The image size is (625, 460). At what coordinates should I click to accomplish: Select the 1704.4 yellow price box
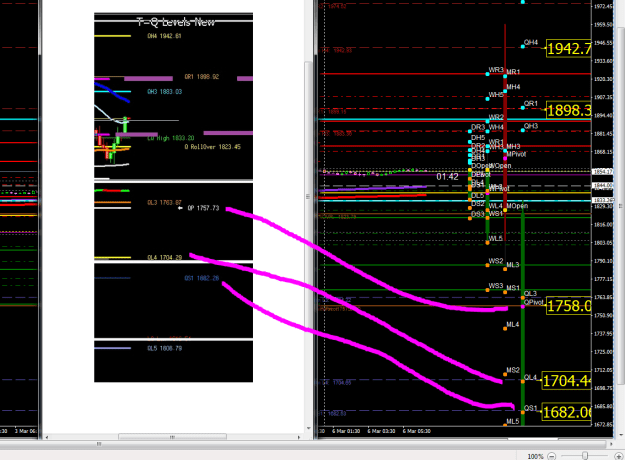566,381
